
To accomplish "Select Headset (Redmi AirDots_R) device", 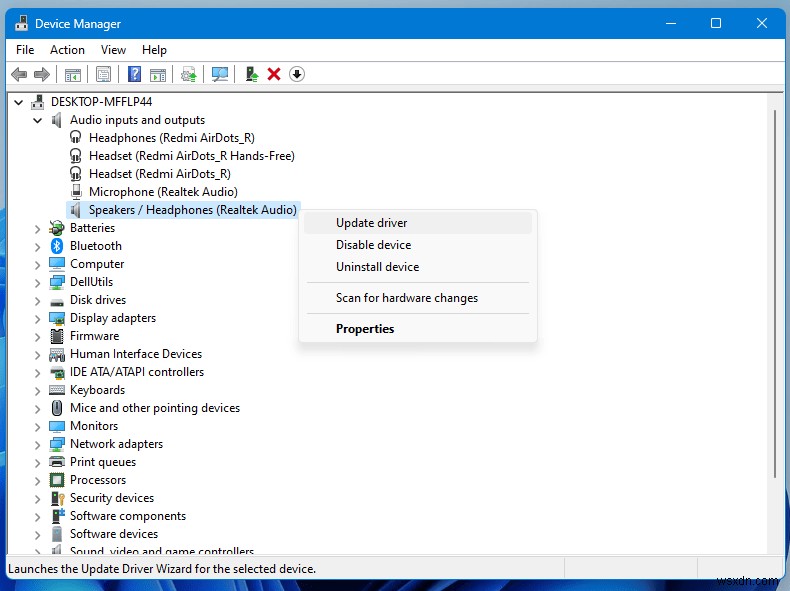I will pos(160,174).
